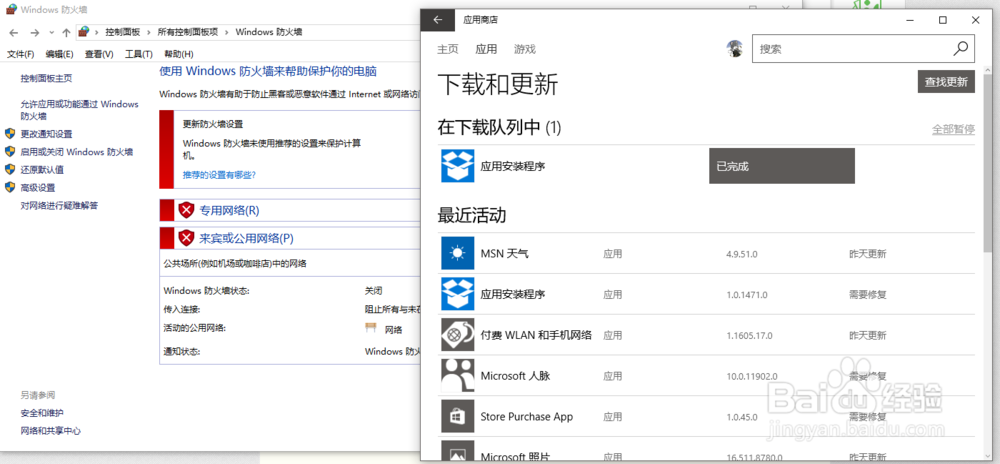Viewport: 1000px width, 464px height.
Task: Click the 已完成 status button
Action: (782, 166)
